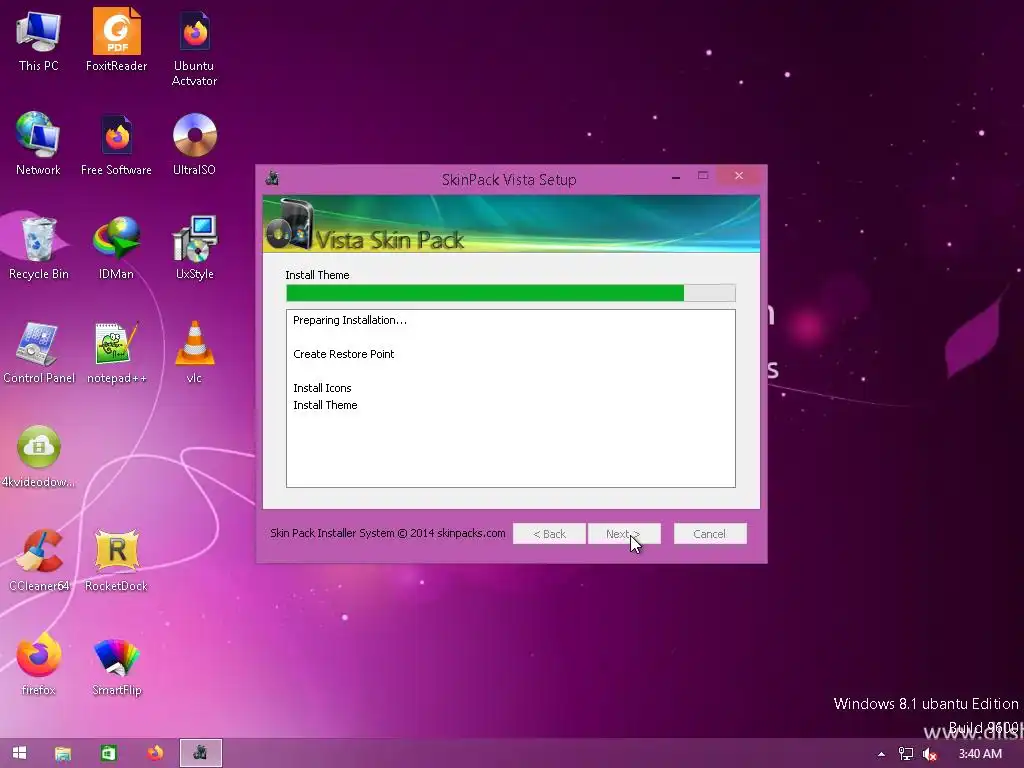Show hidden tray icons arrow
The width and height of the screenshot is (1024, 768).
[x=881, y=754]
